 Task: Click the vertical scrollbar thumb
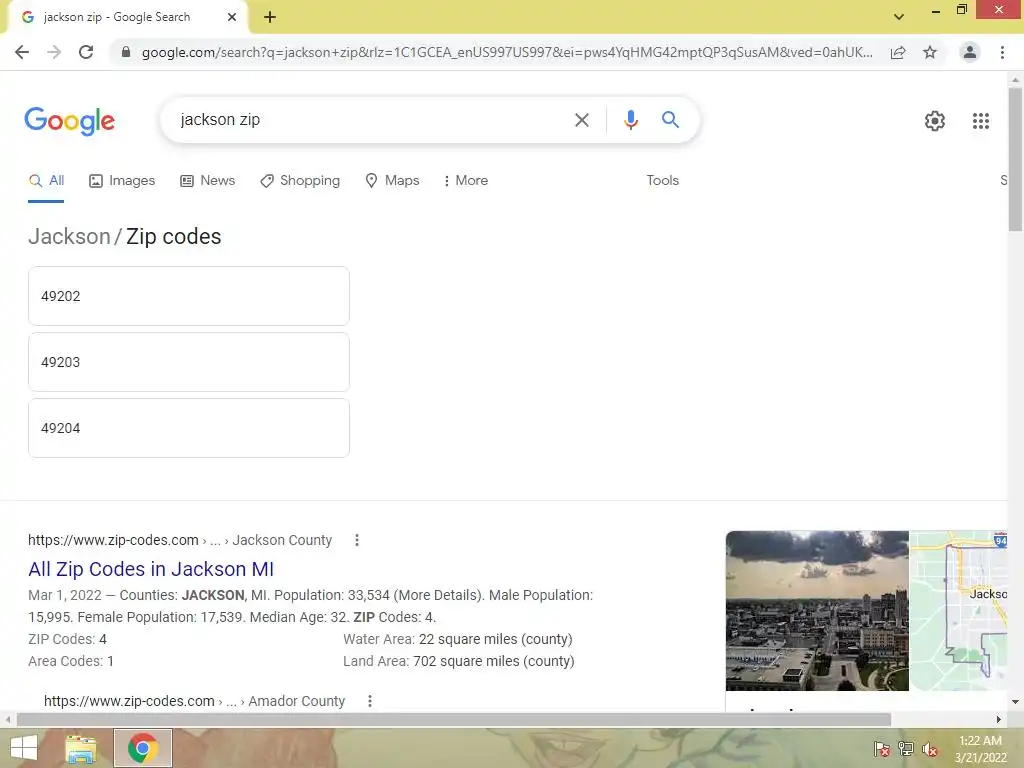click(x=1015, y=159)
